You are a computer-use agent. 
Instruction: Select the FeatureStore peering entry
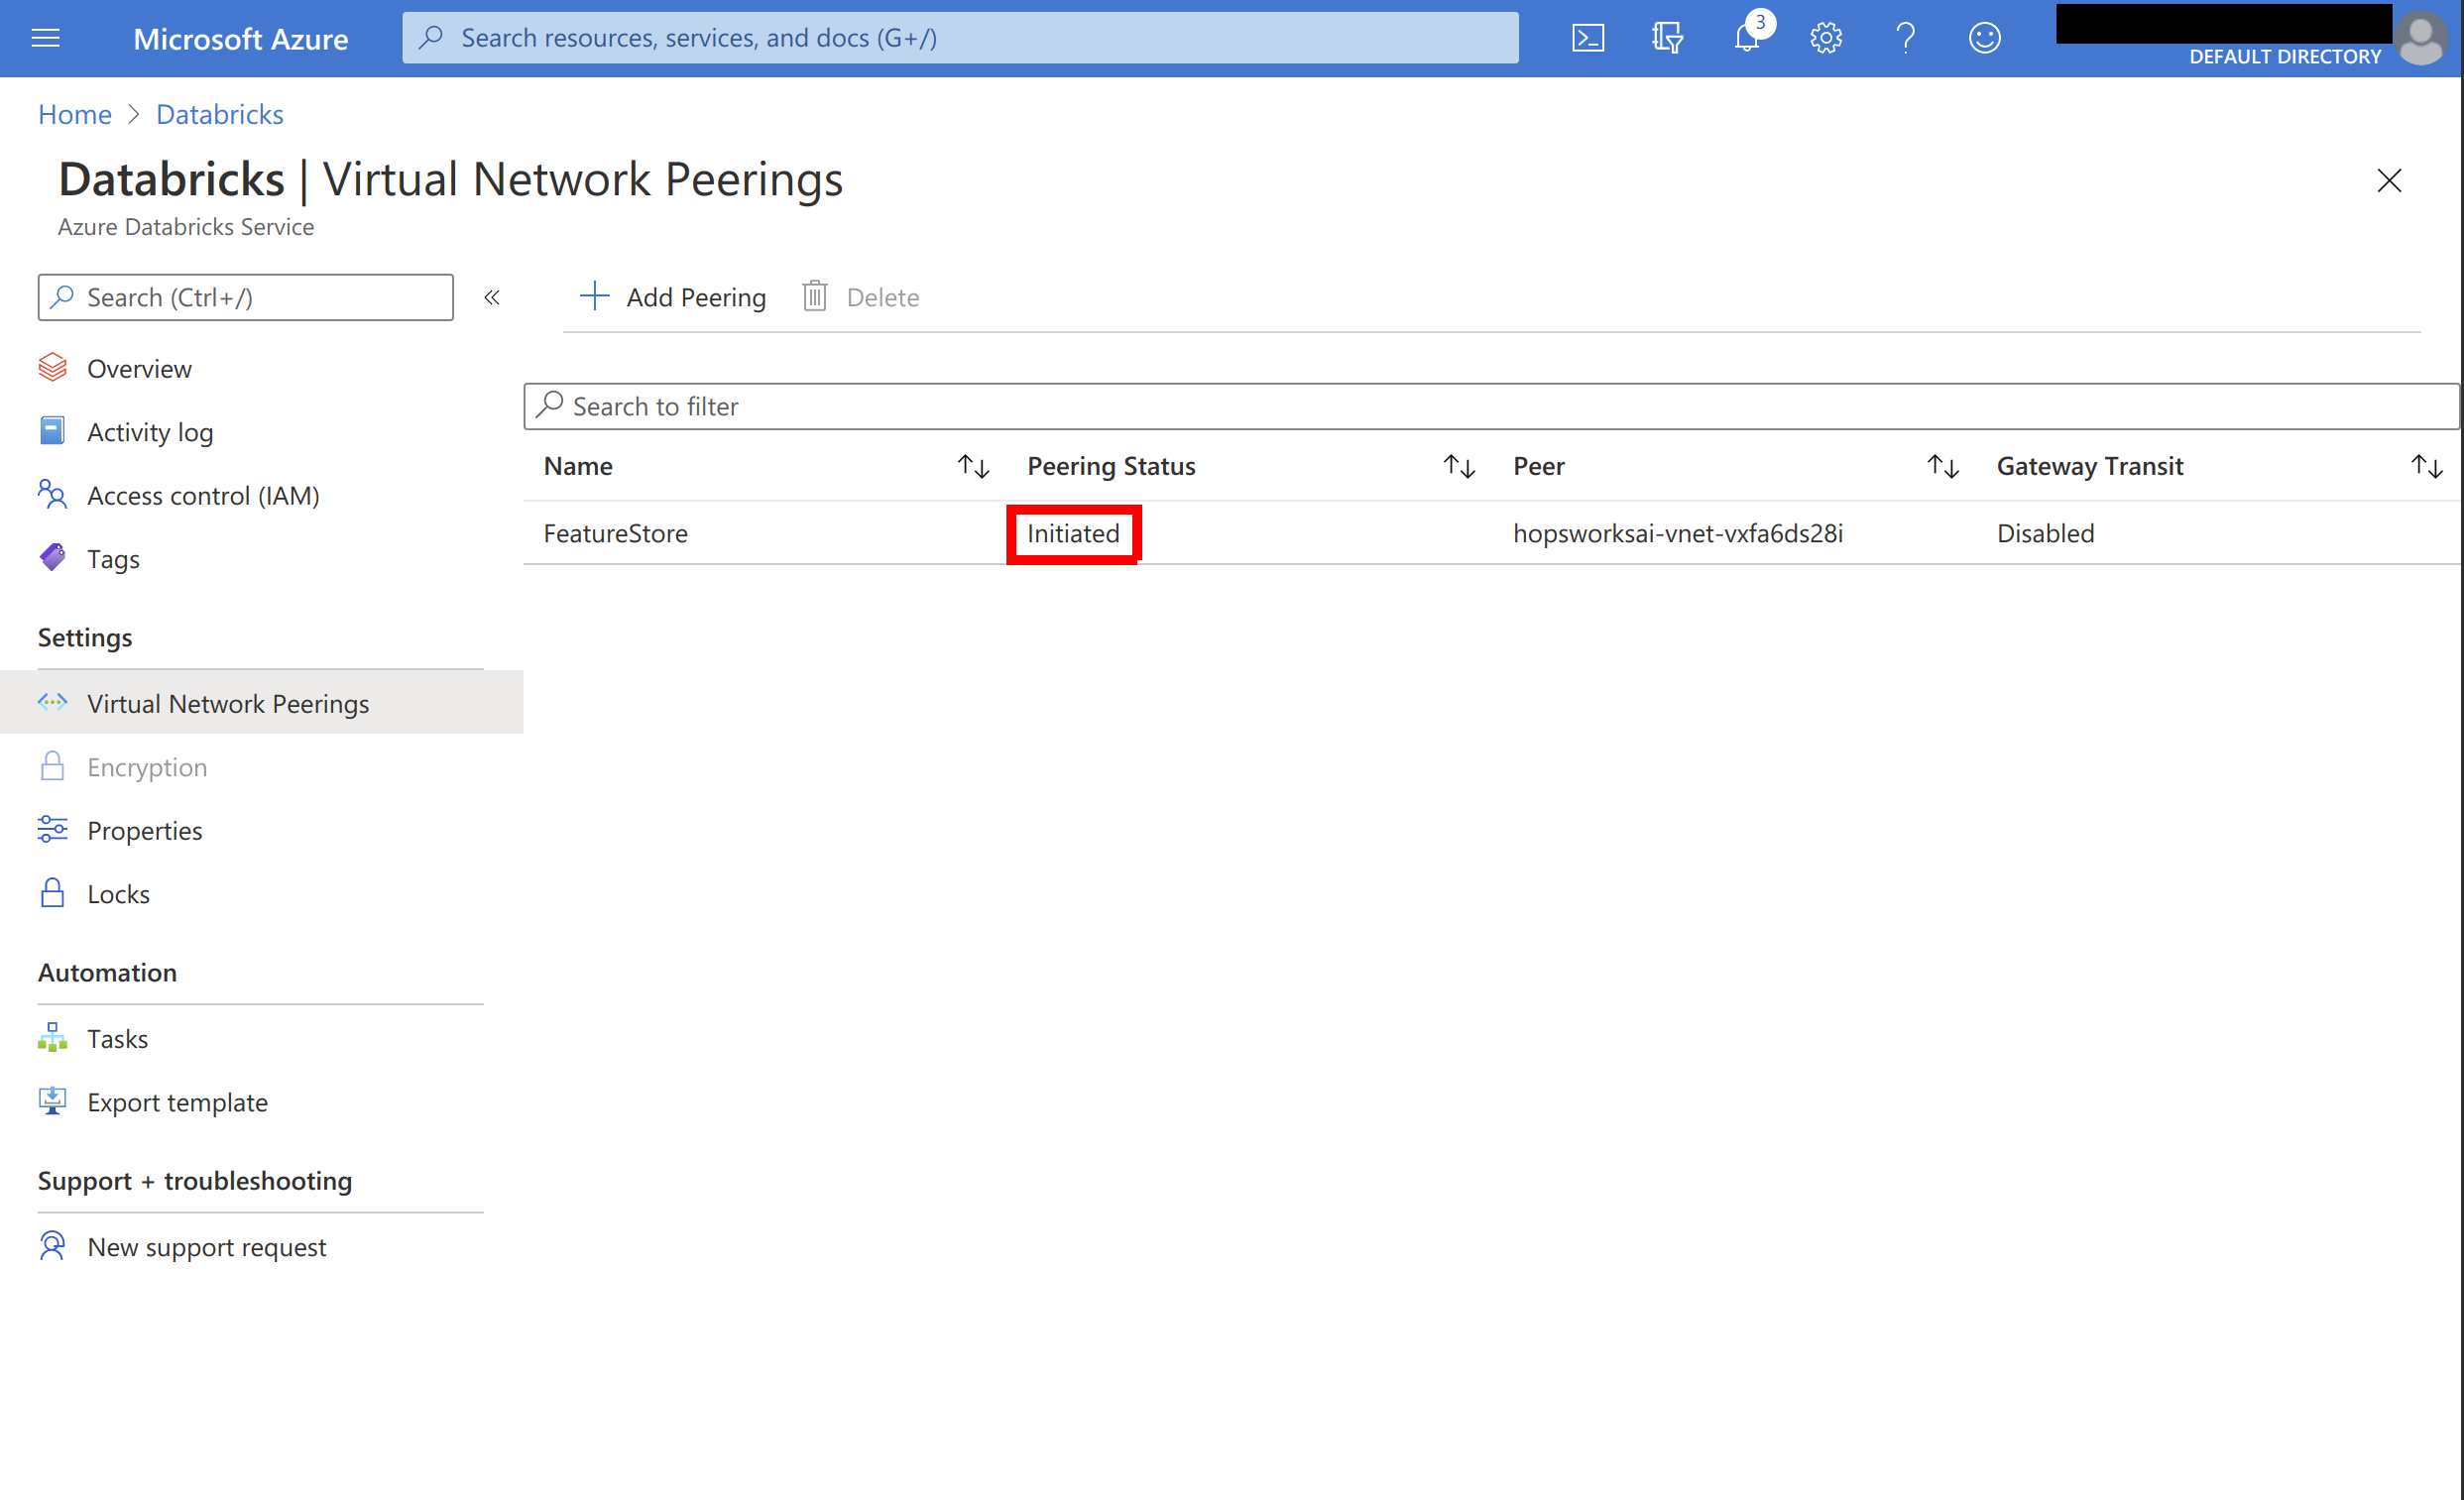point(614,531)
